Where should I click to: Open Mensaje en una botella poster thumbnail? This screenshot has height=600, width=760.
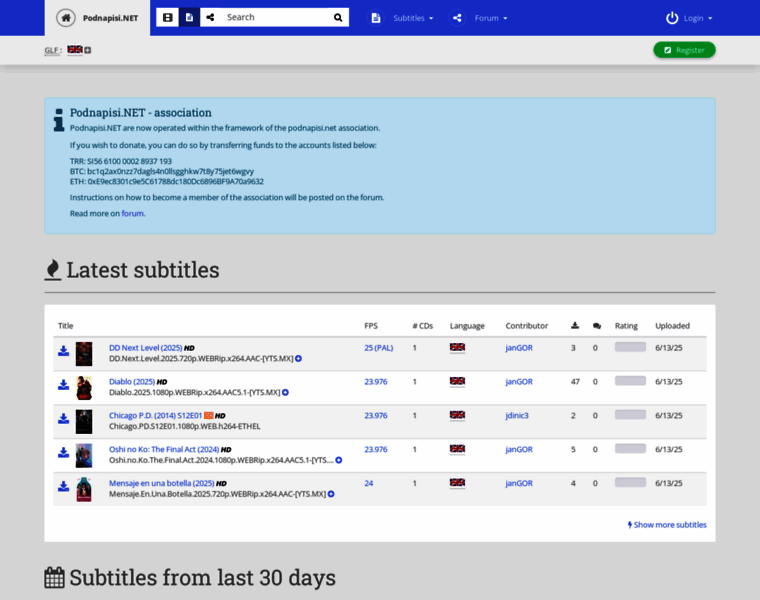[x=84, y=489]
